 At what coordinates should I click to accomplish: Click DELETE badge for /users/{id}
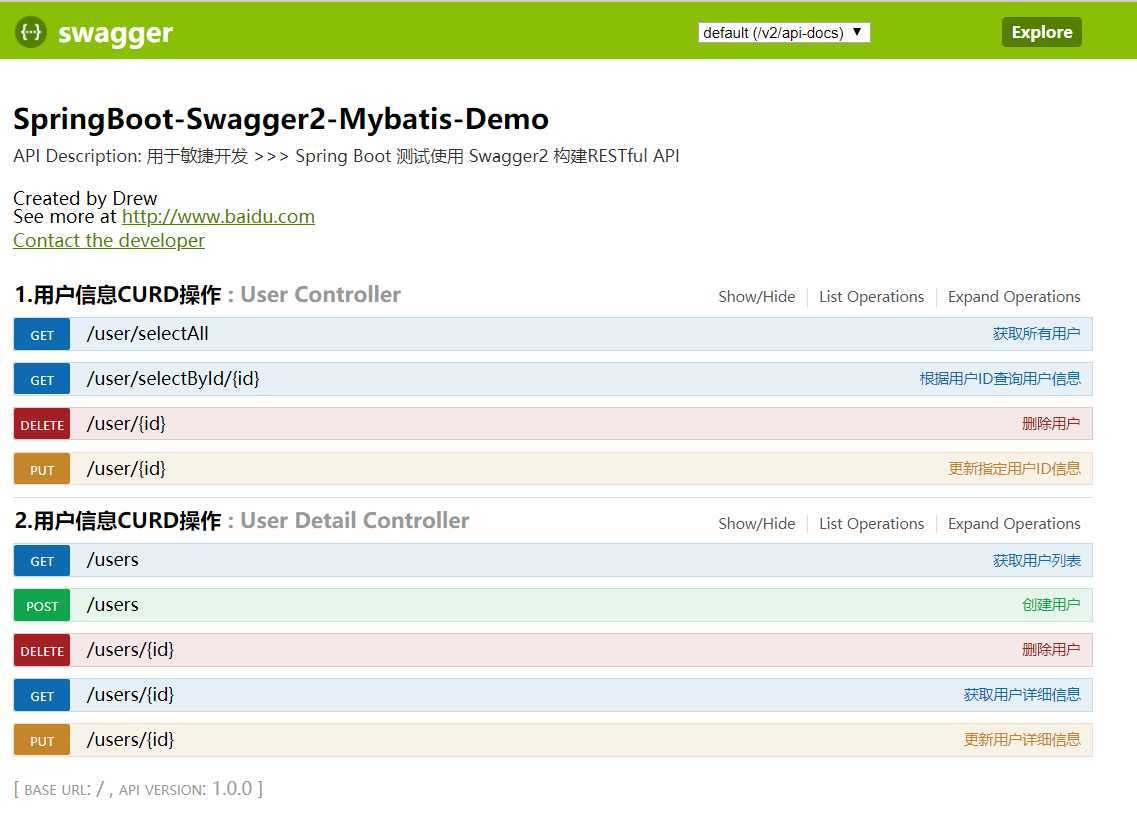tap(42, 651)
